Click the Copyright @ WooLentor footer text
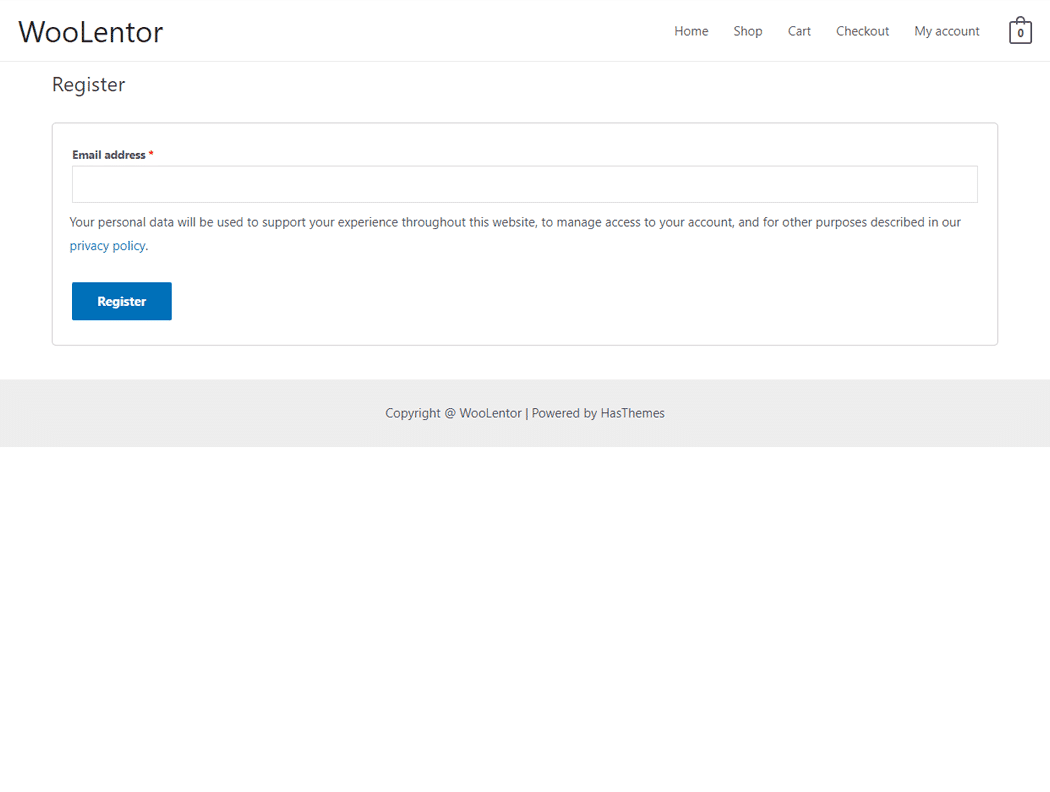Image resolution: width=1050 pixels, height=792 pixels. [x=453, y=413]
